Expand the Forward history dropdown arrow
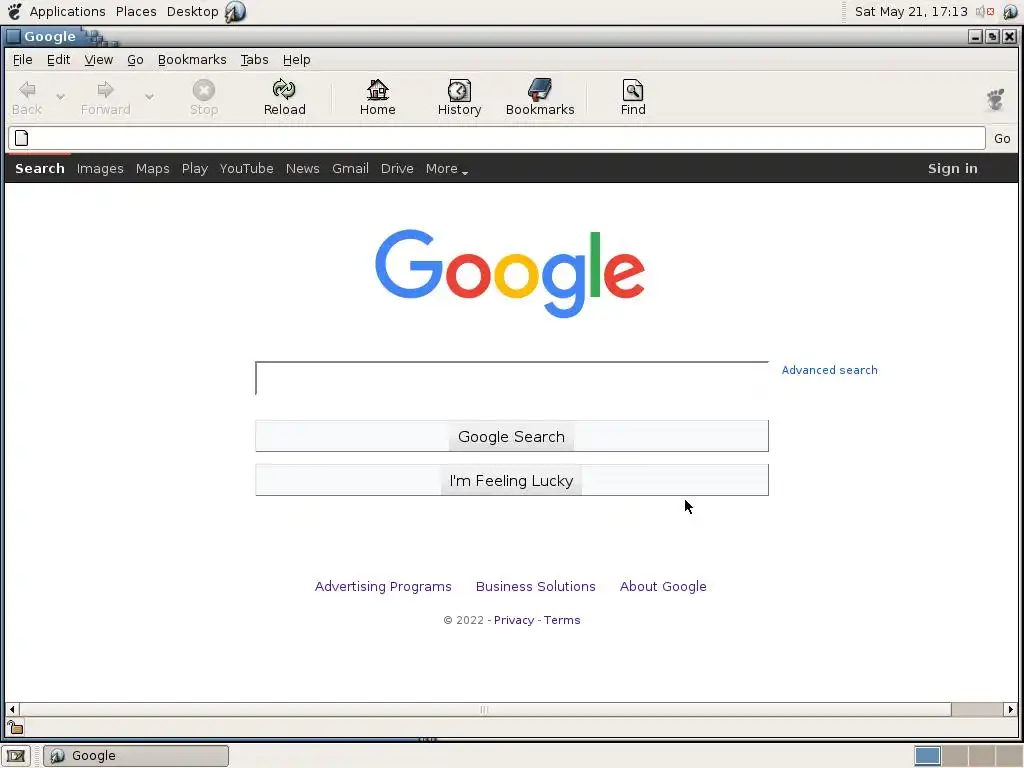1024x768 pixels. coord(149,97)
